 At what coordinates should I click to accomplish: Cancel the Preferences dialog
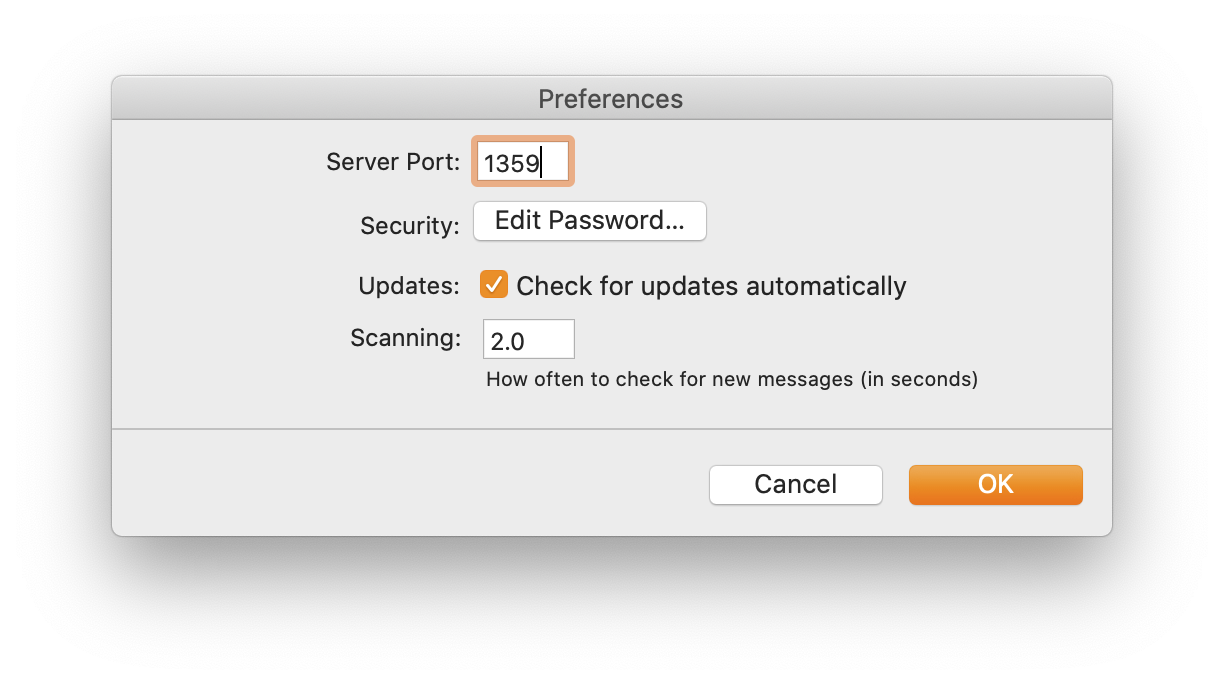coord(796,485)
